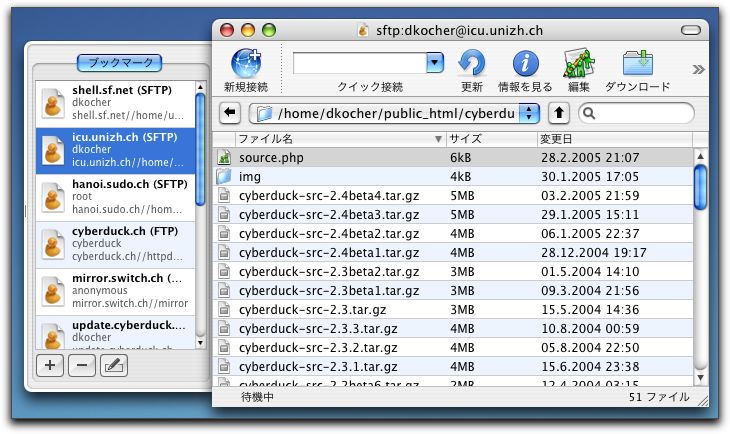This screenshot has width=730, height=434.
Task: Click the title bar document proxy icon
Action: [x=363, y=30]
